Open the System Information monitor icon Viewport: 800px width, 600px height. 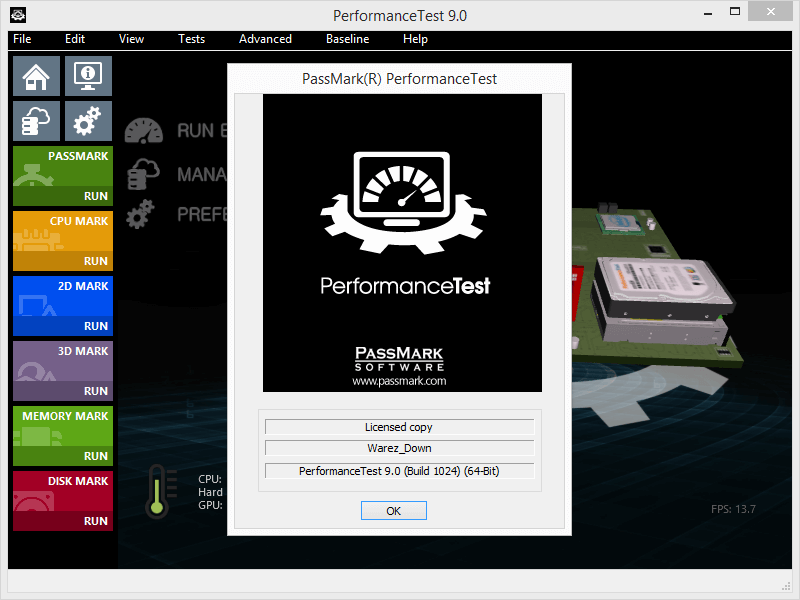[88, 76]
